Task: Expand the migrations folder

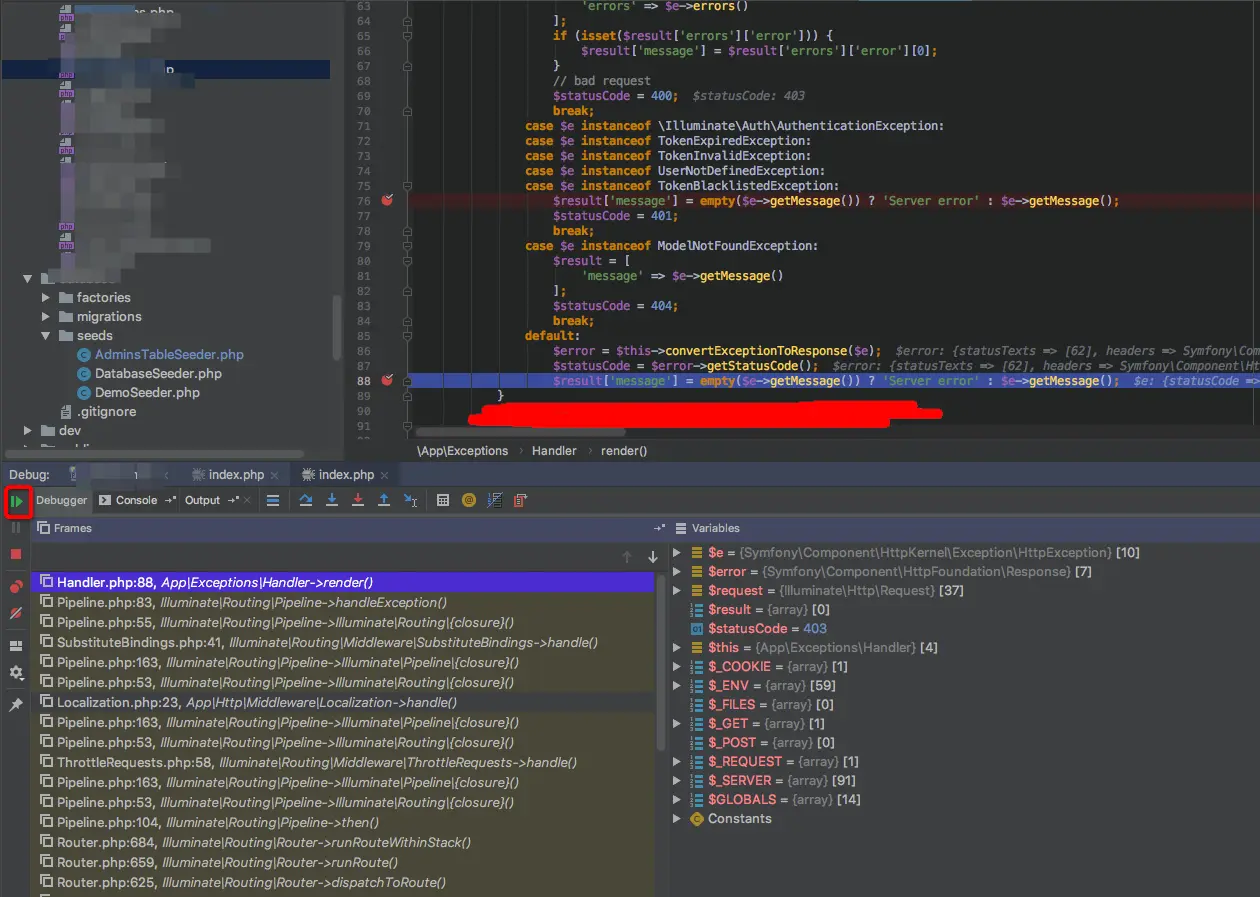Action: coord(46,316)
